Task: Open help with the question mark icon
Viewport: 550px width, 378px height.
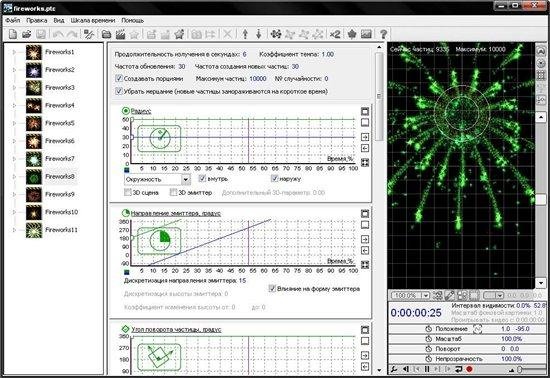Action: click(383, 34)
